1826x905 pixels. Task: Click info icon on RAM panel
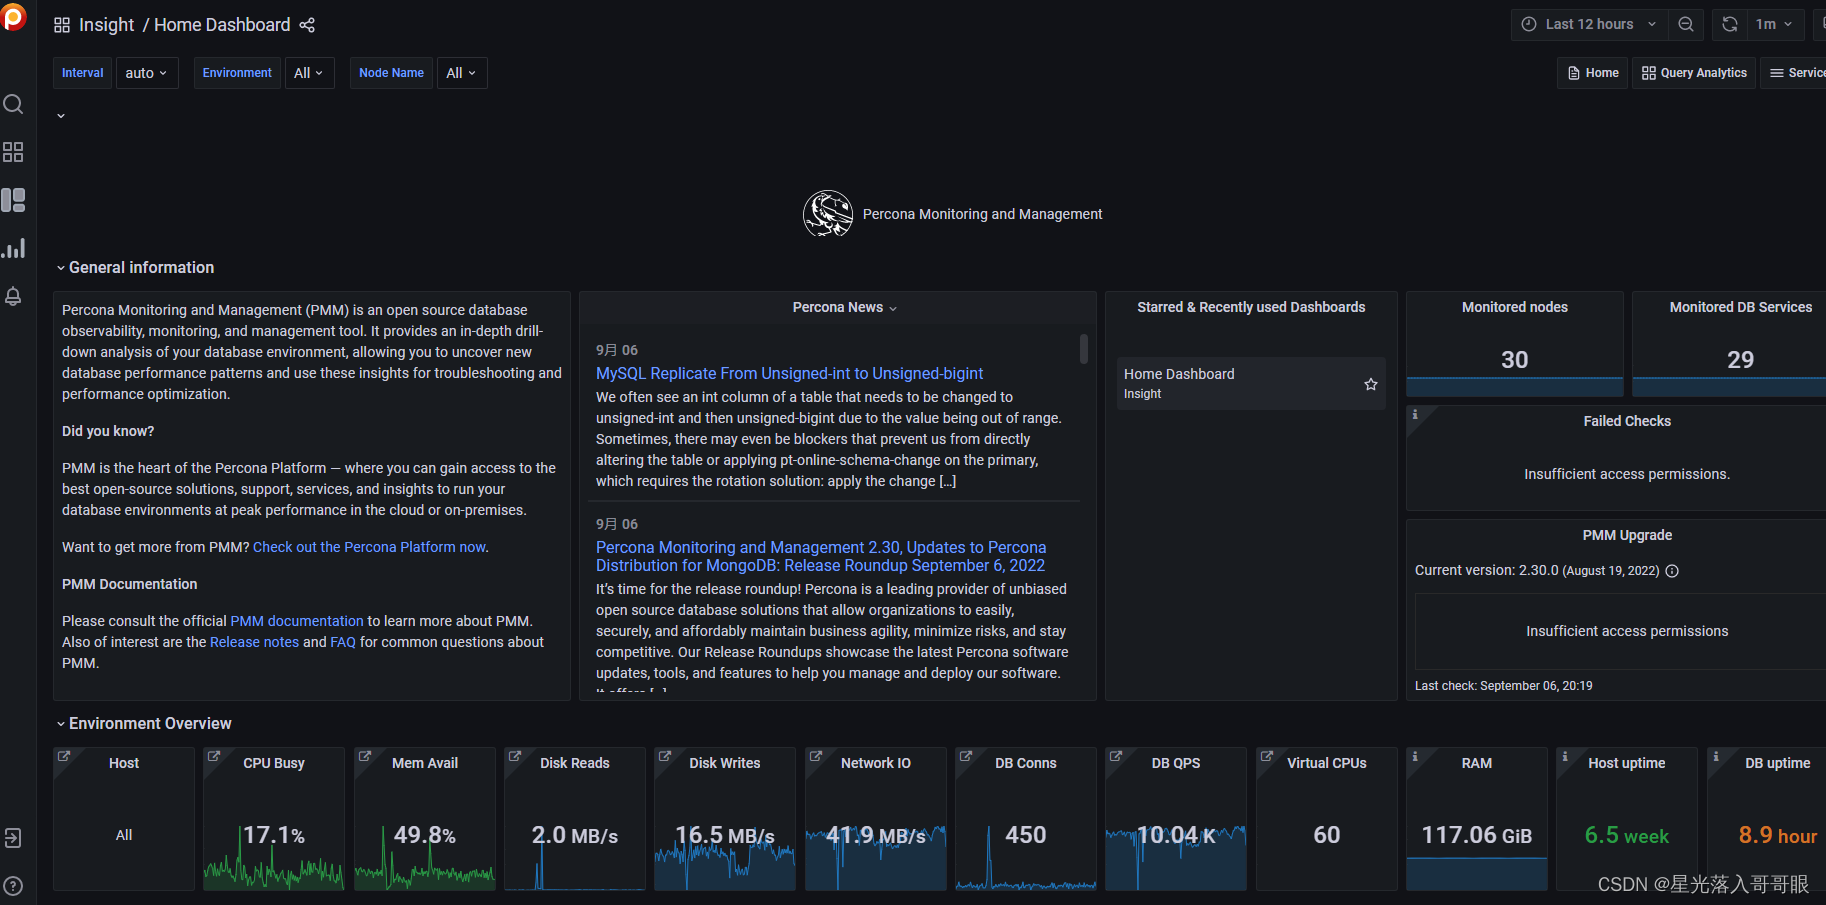point(1415,756)
